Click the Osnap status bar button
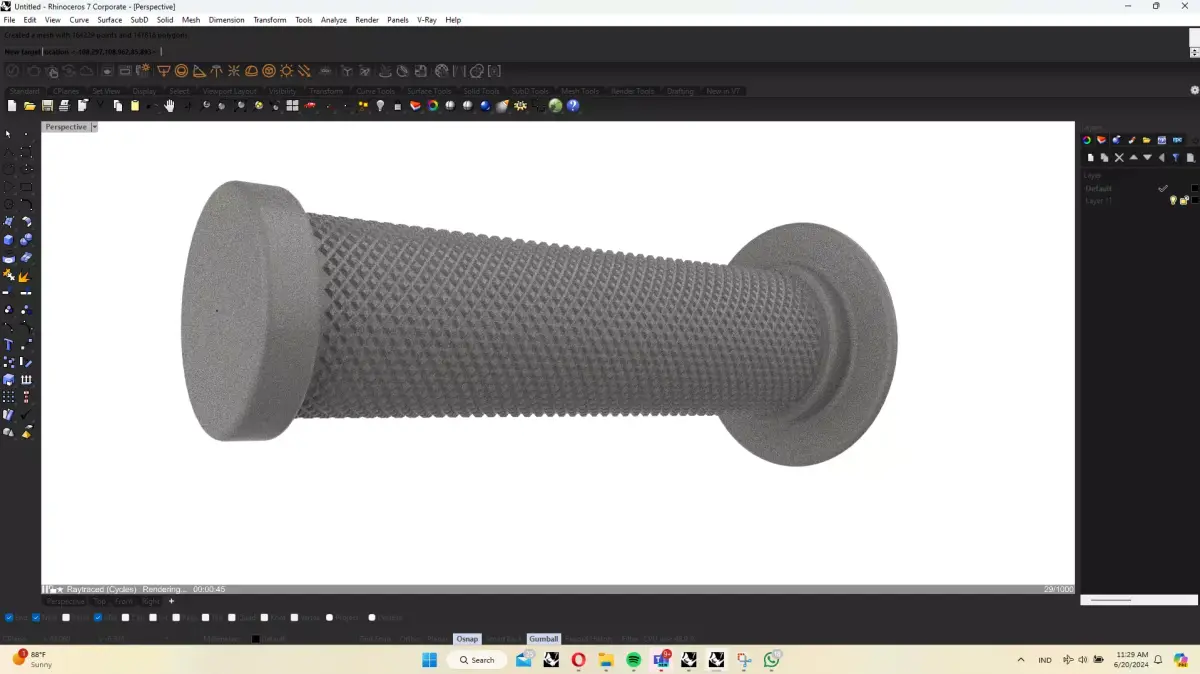Viewport: 1200px width, 674px height. [x=467, y=638]
